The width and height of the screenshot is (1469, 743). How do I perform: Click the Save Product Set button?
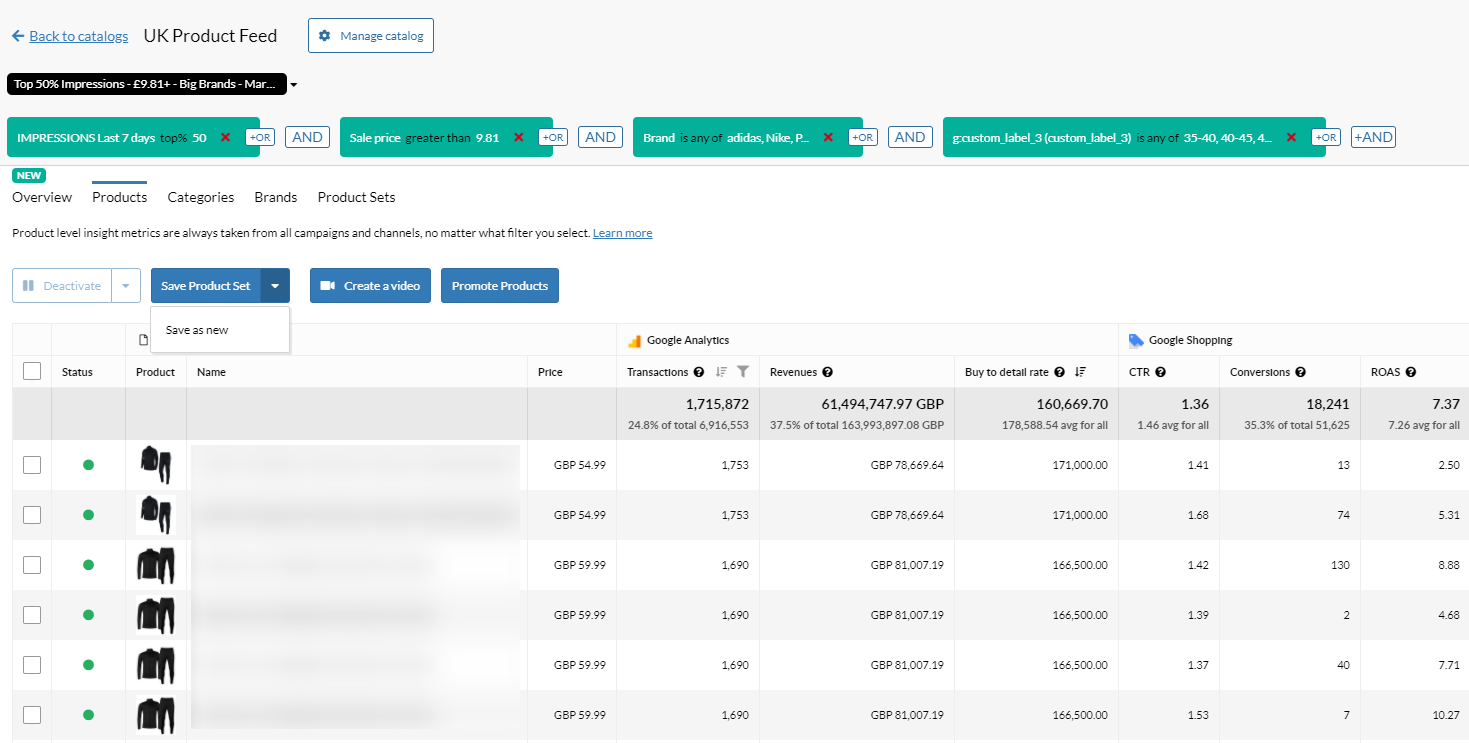(206, 286)
